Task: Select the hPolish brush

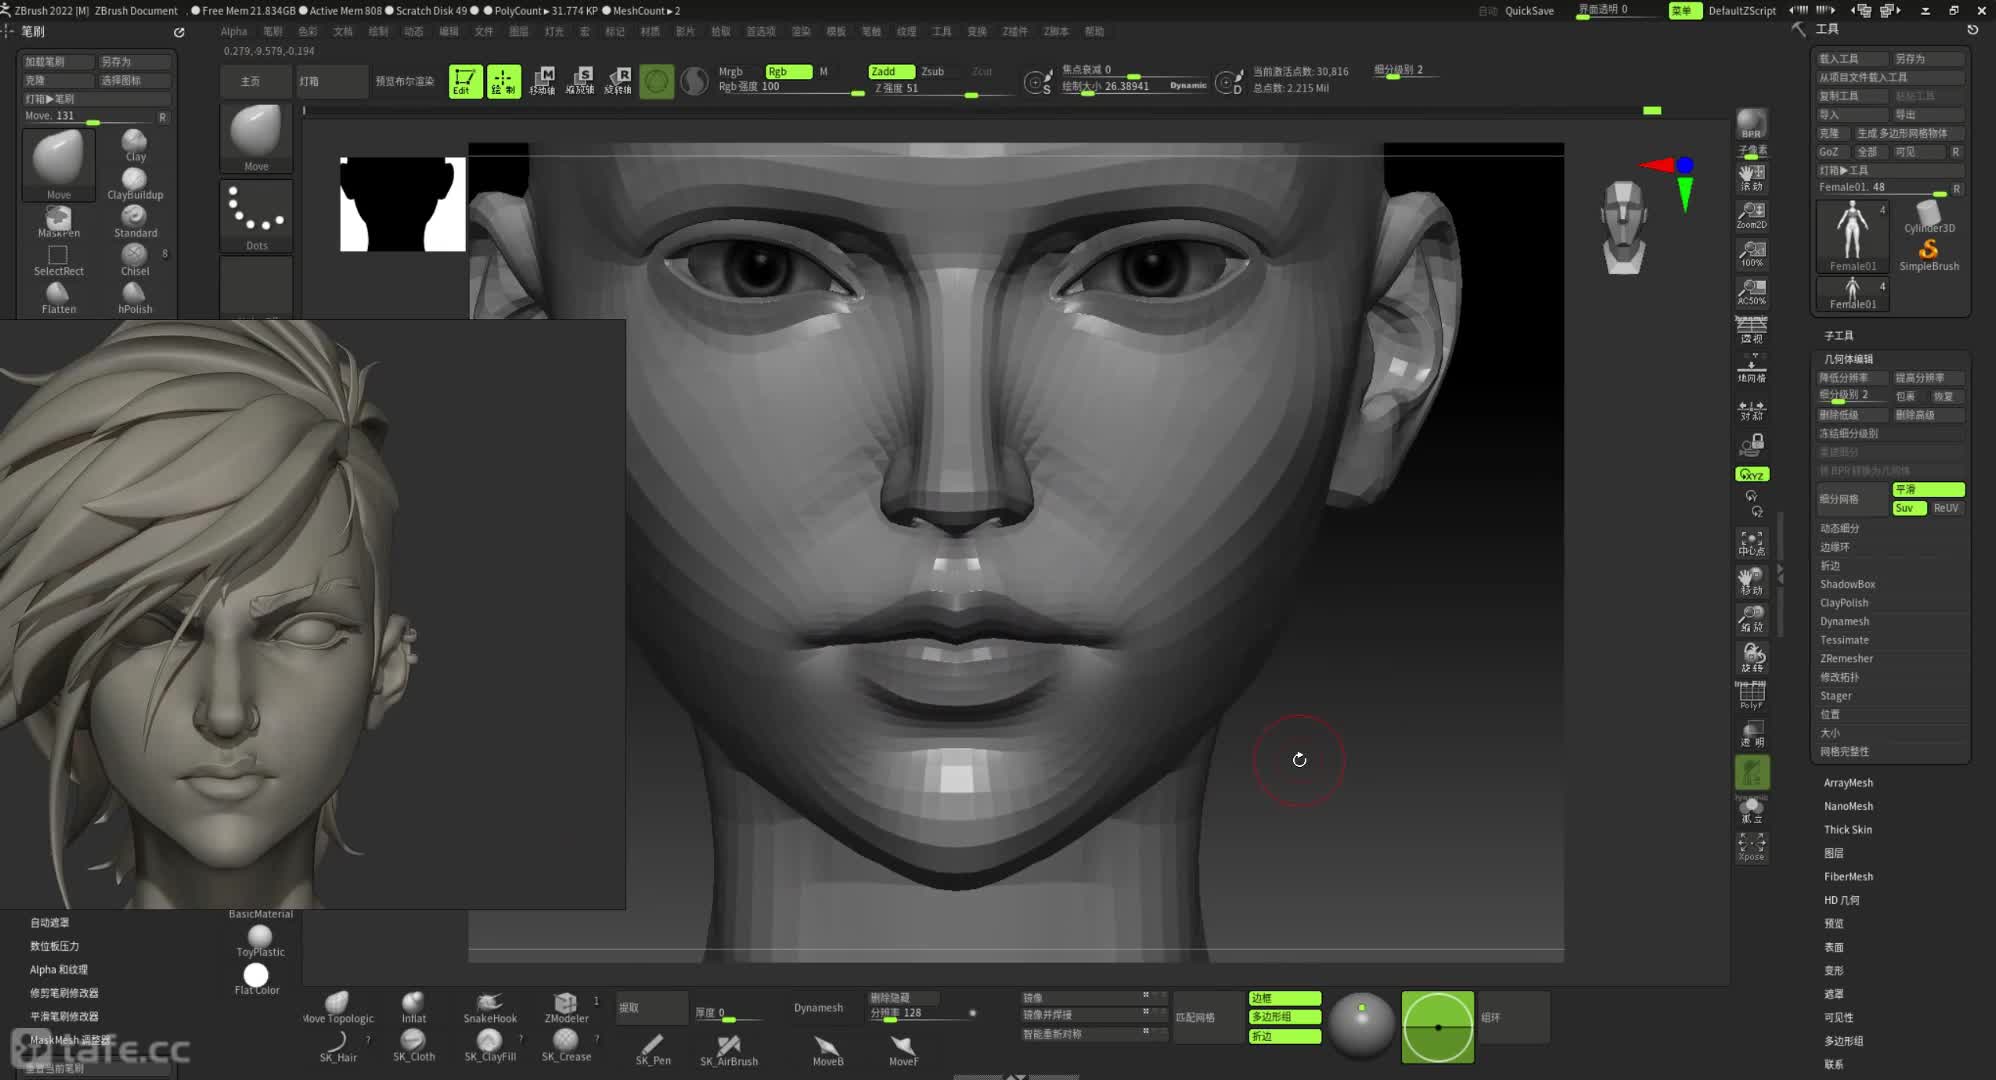Action: (135, 298)
